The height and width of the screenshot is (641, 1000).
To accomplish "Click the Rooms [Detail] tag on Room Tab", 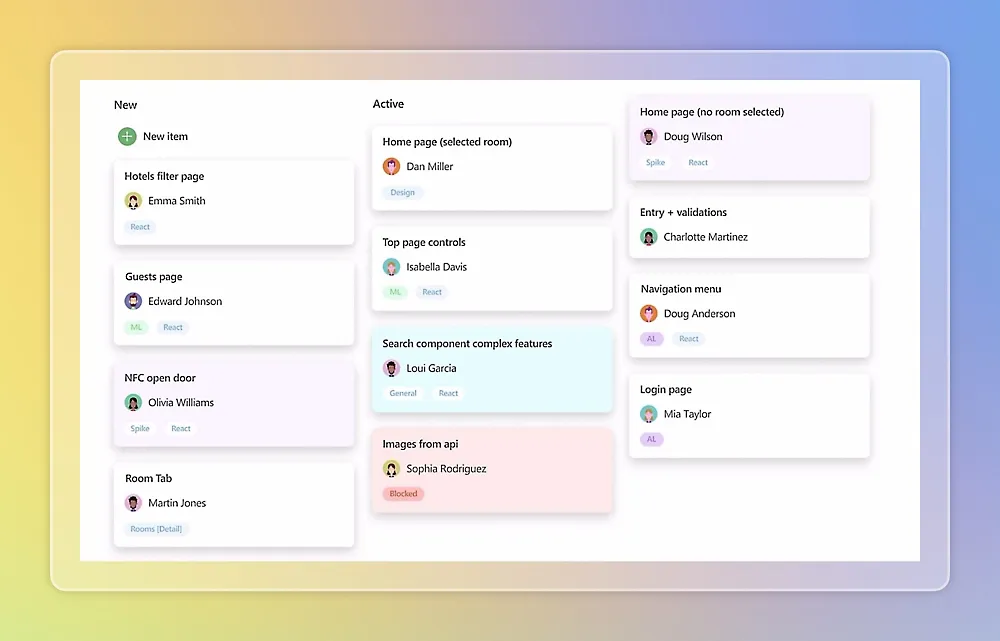I will click(x=156, y=529).
